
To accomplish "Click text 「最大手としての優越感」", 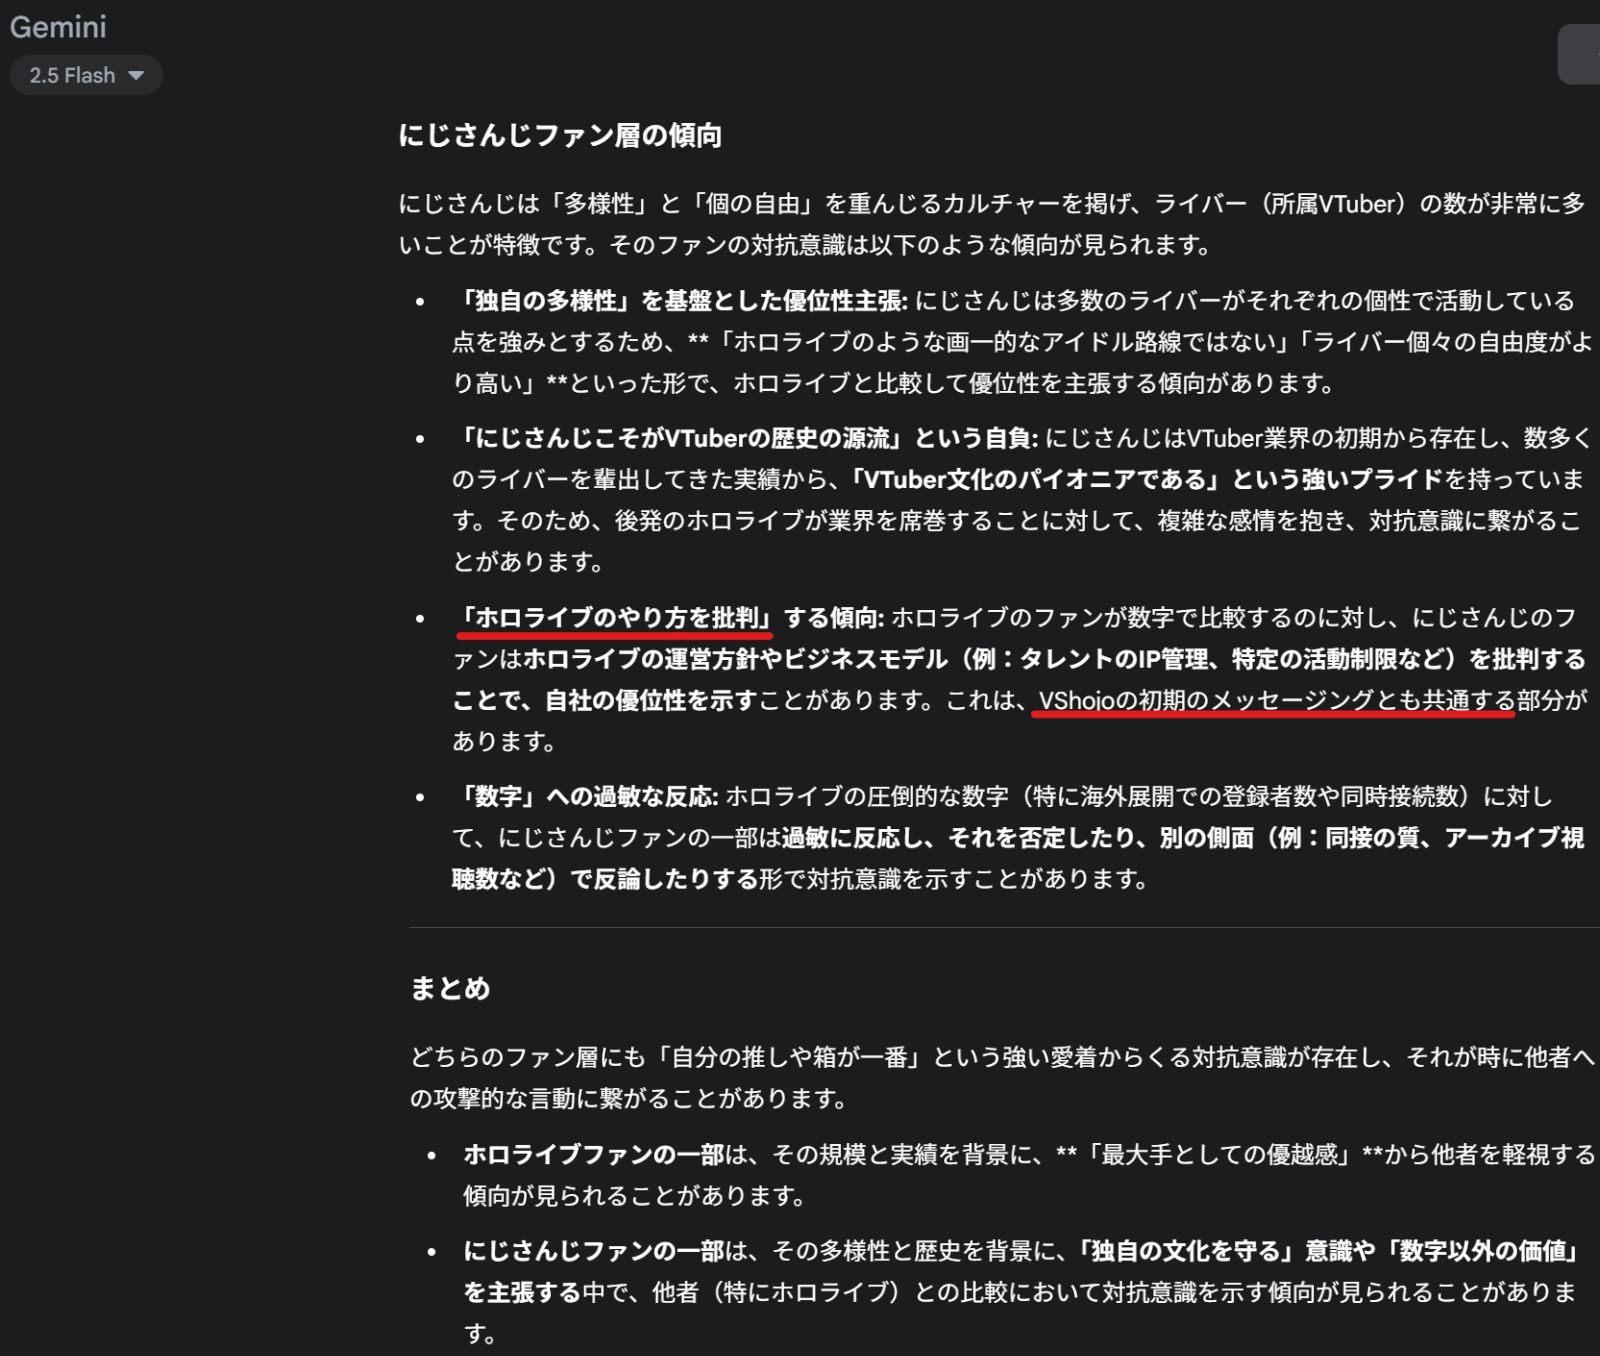I will coord(1220,1154).
